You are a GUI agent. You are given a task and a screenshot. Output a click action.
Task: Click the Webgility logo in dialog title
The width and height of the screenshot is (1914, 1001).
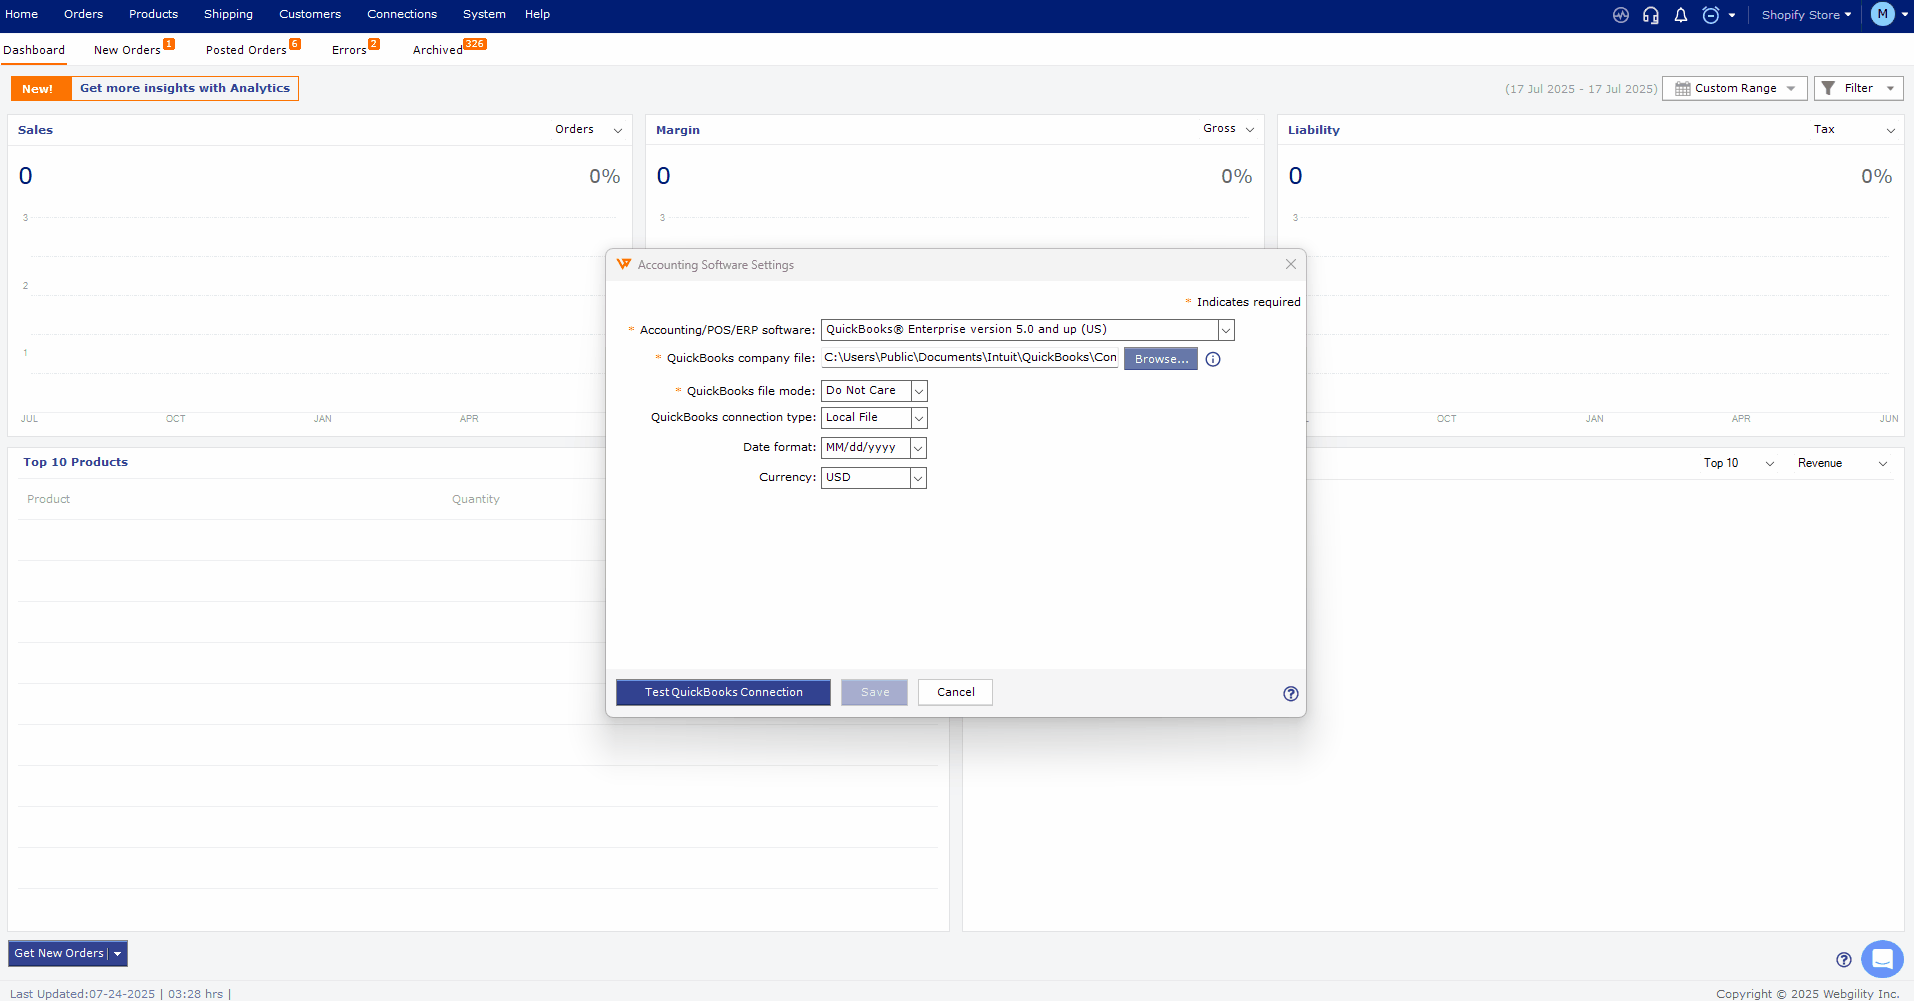[x=624, y=264]
